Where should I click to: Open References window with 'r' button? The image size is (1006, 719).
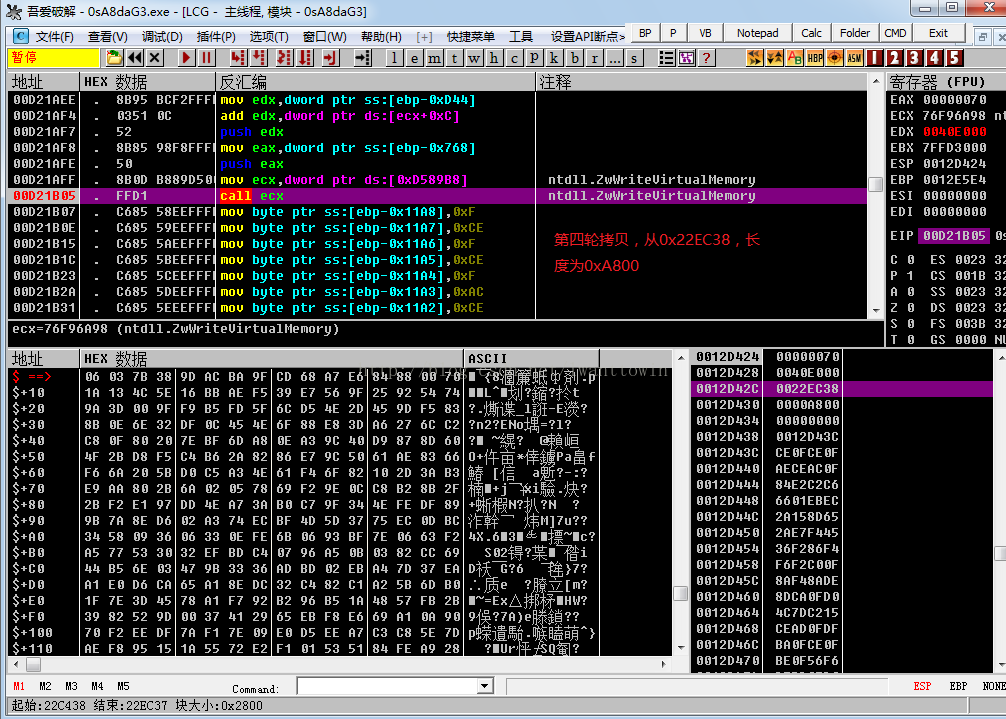(x=594, y=58)
